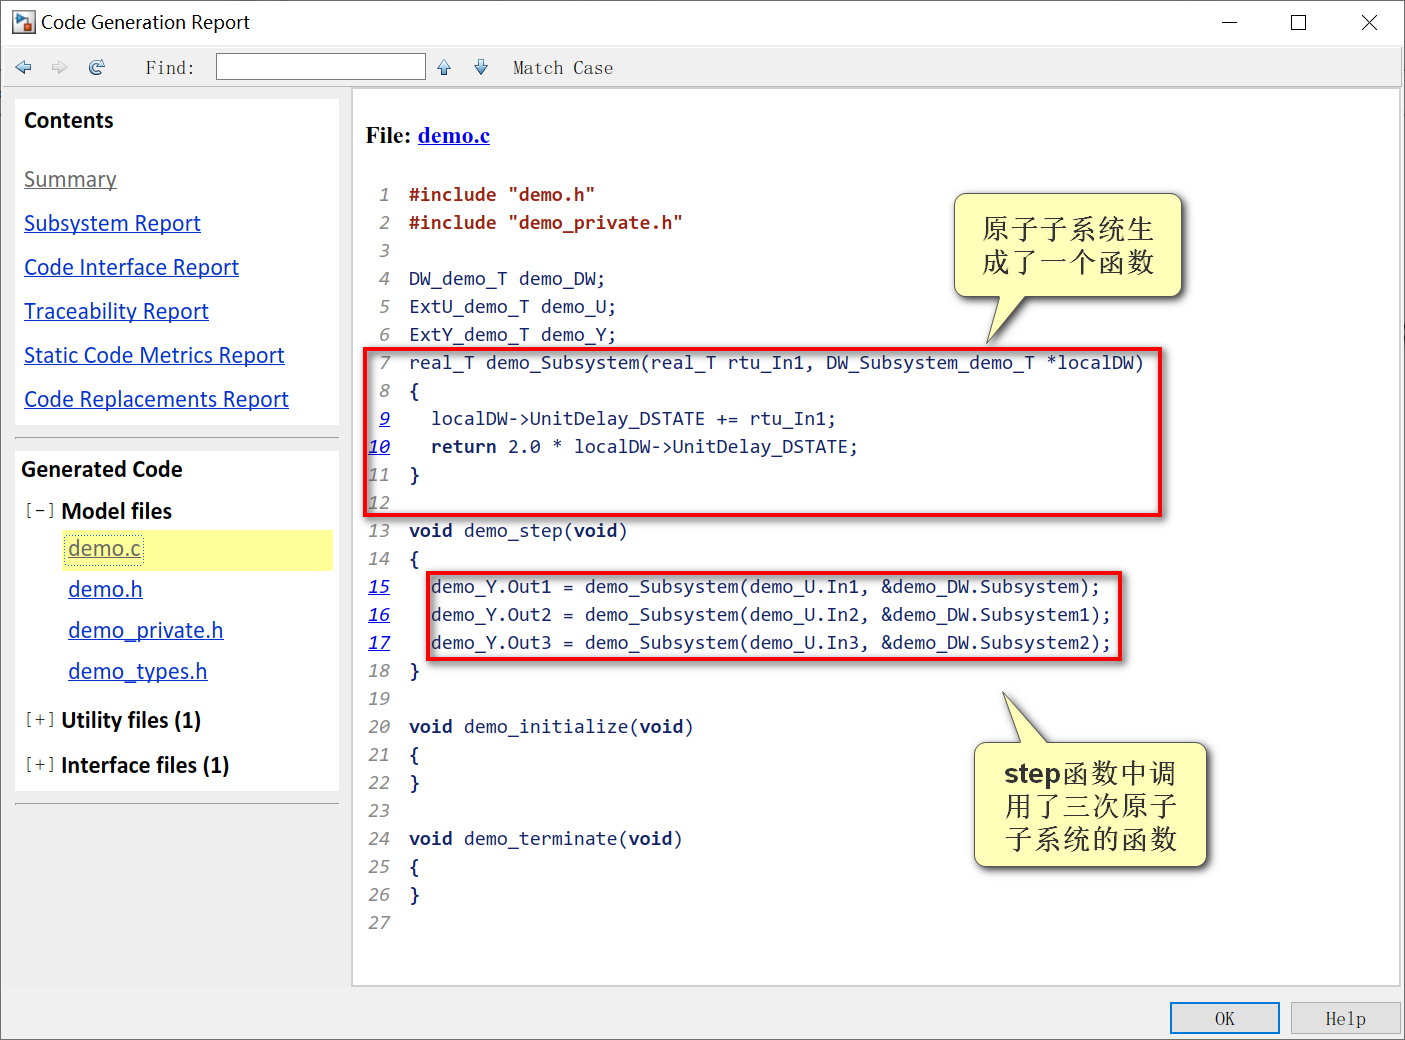The height and width of the screenshot is (1040, 1405).
Task: Select demo_types.h in Model files
Action: (x=138, y=672)
